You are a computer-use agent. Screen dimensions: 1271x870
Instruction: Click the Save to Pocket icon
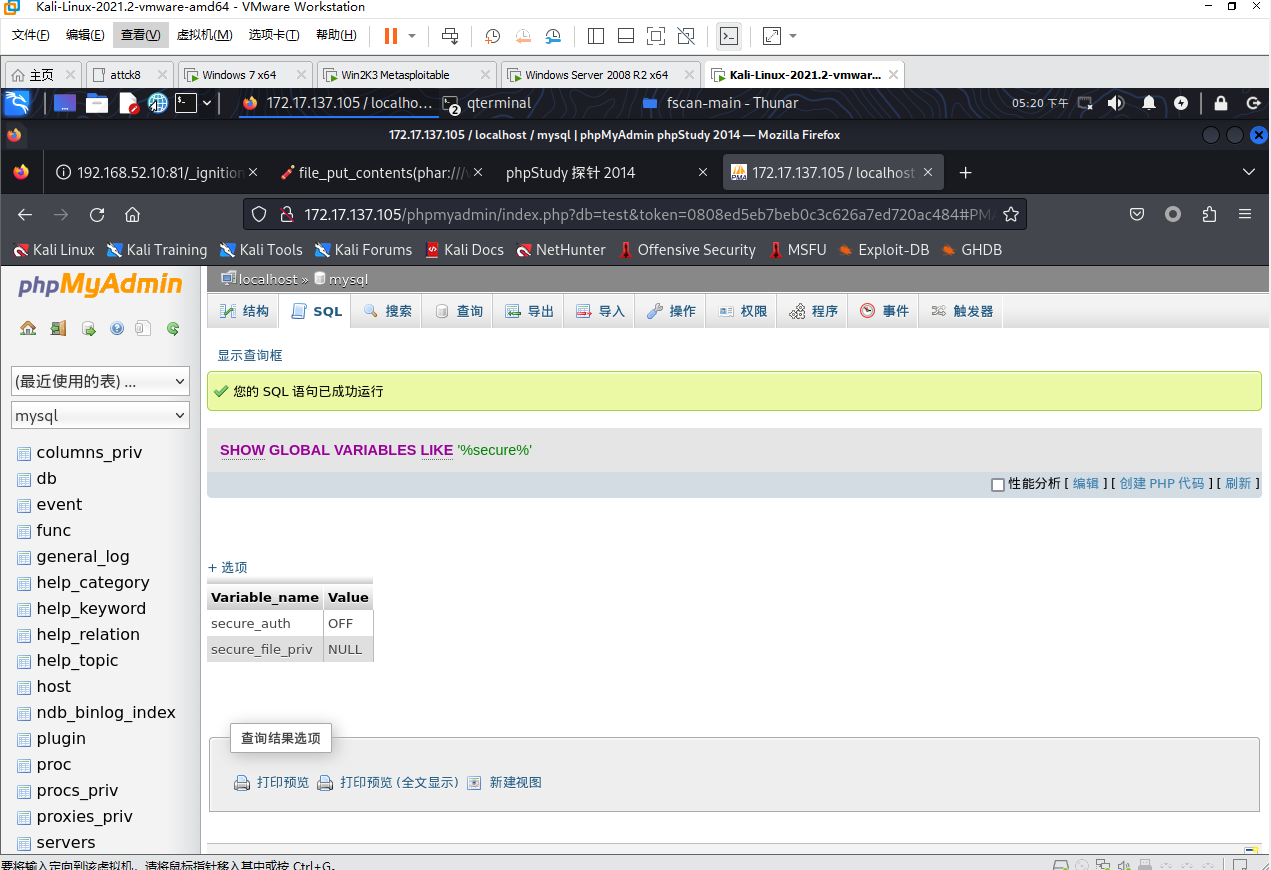1137,214
